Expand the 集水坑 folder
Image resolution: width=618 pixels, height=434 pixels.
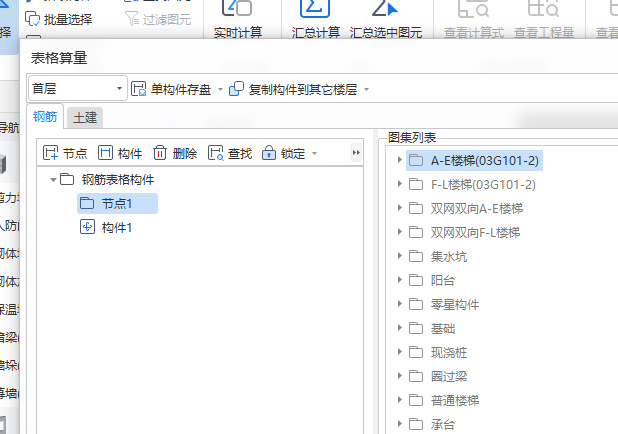(399, 256)
